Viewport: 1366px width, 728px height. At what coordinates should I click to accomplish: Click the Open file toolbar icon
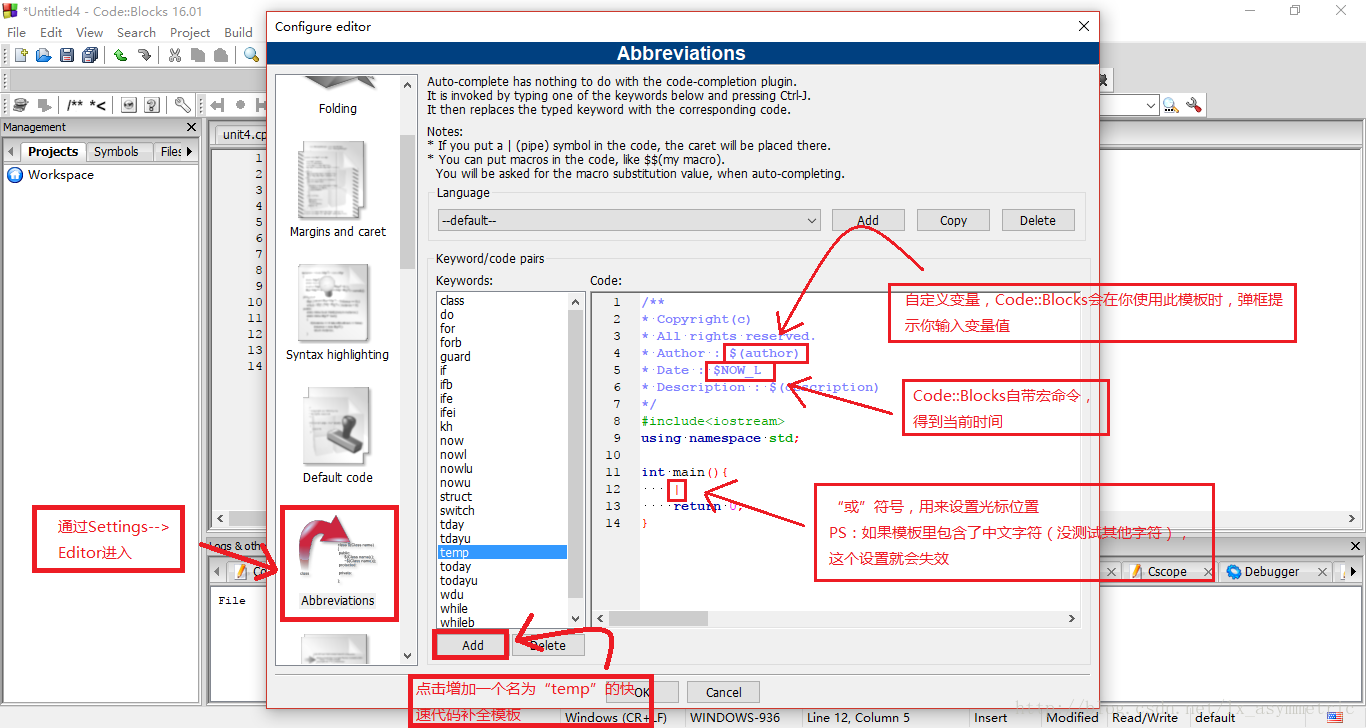(44, 55)
